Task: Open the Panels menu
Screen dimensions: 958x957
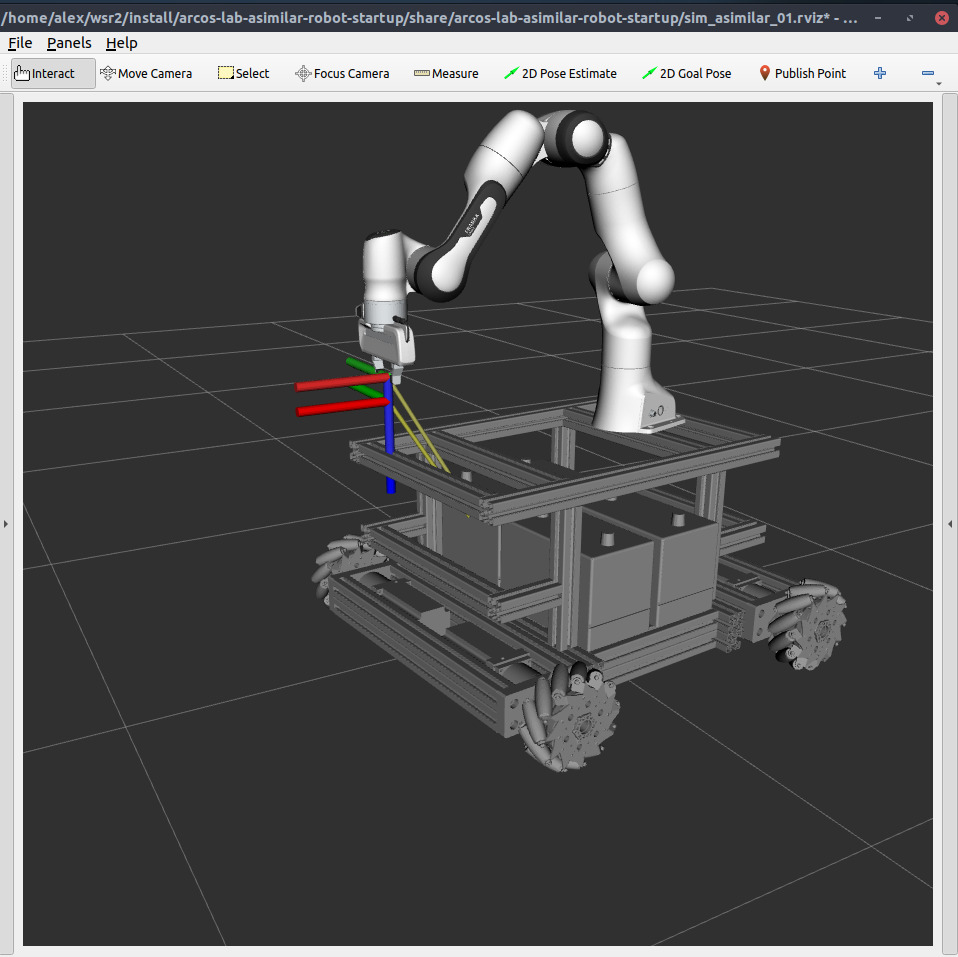Action: coord(69,43)
